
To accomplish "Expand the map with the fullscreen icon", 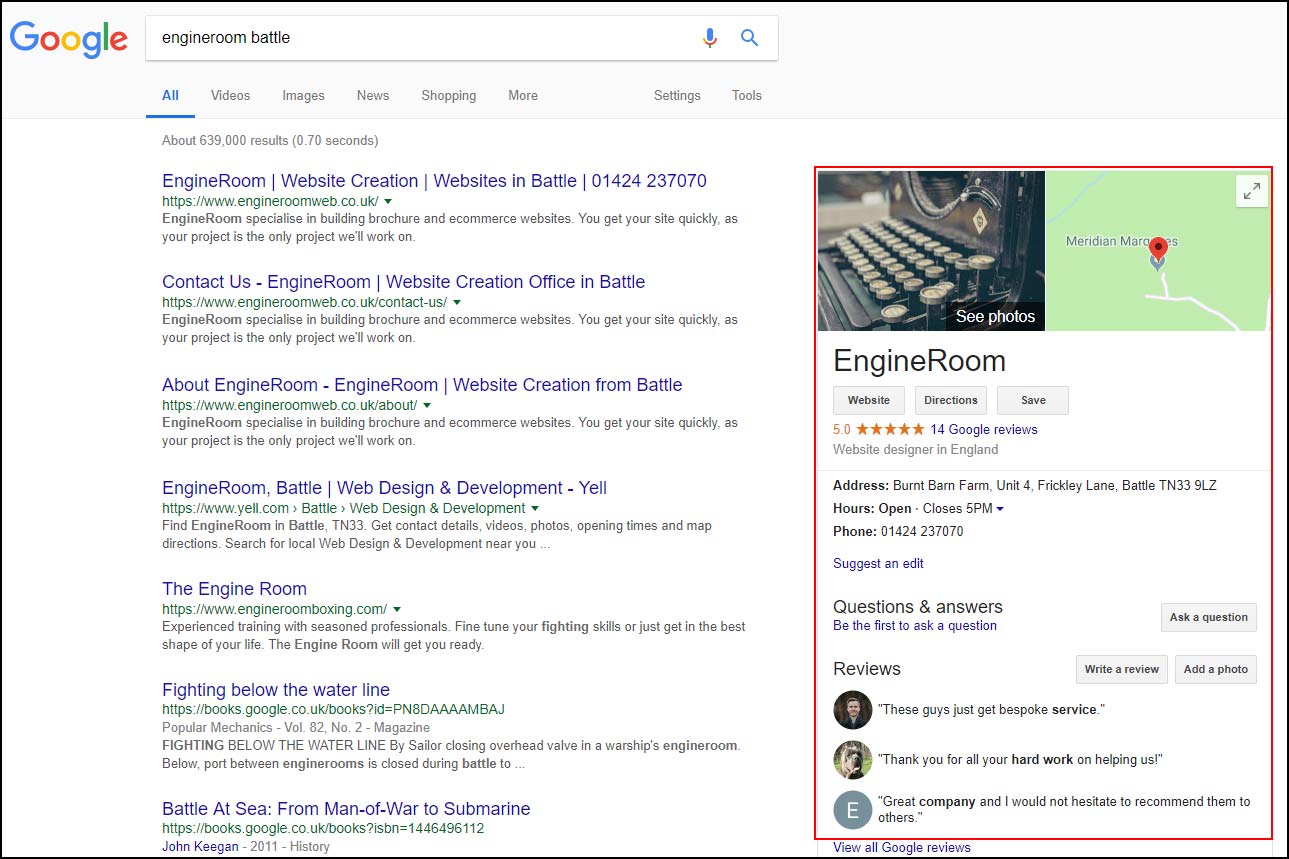I will [x=1251, y=191].
